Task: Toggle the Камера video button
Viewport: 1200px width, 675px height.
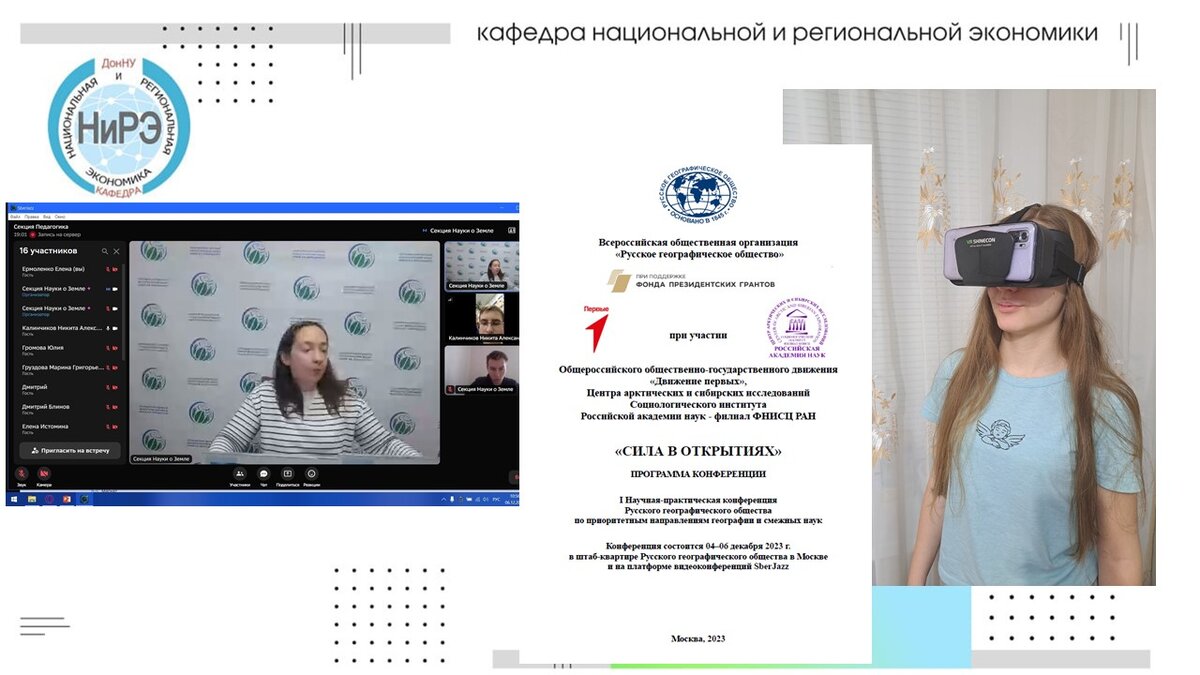Action: pos(44,473)
